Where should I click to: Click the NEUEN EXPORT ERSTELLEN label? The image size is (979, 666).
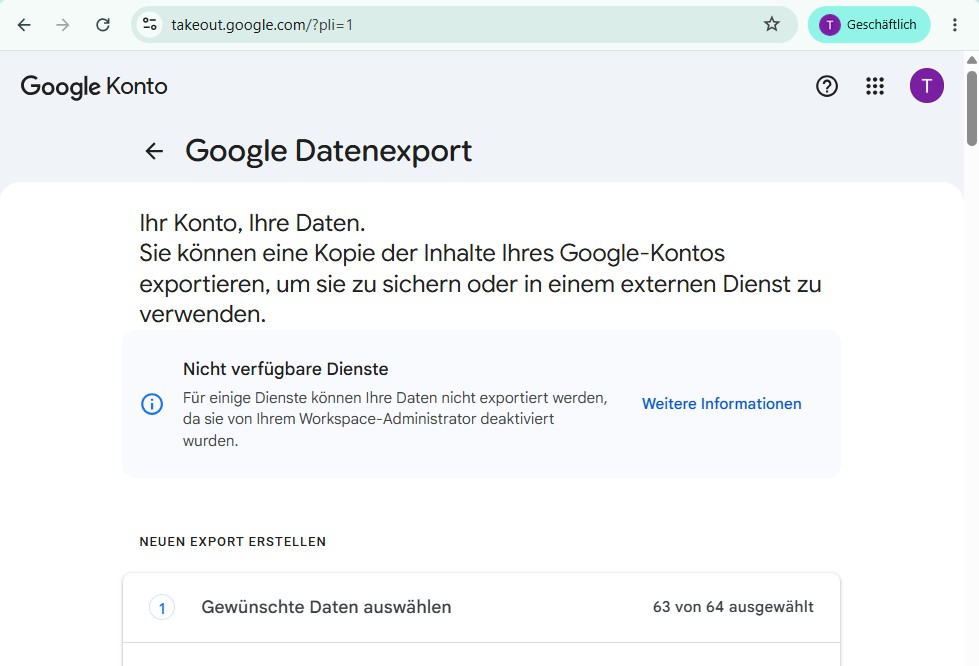pos(232,542)
